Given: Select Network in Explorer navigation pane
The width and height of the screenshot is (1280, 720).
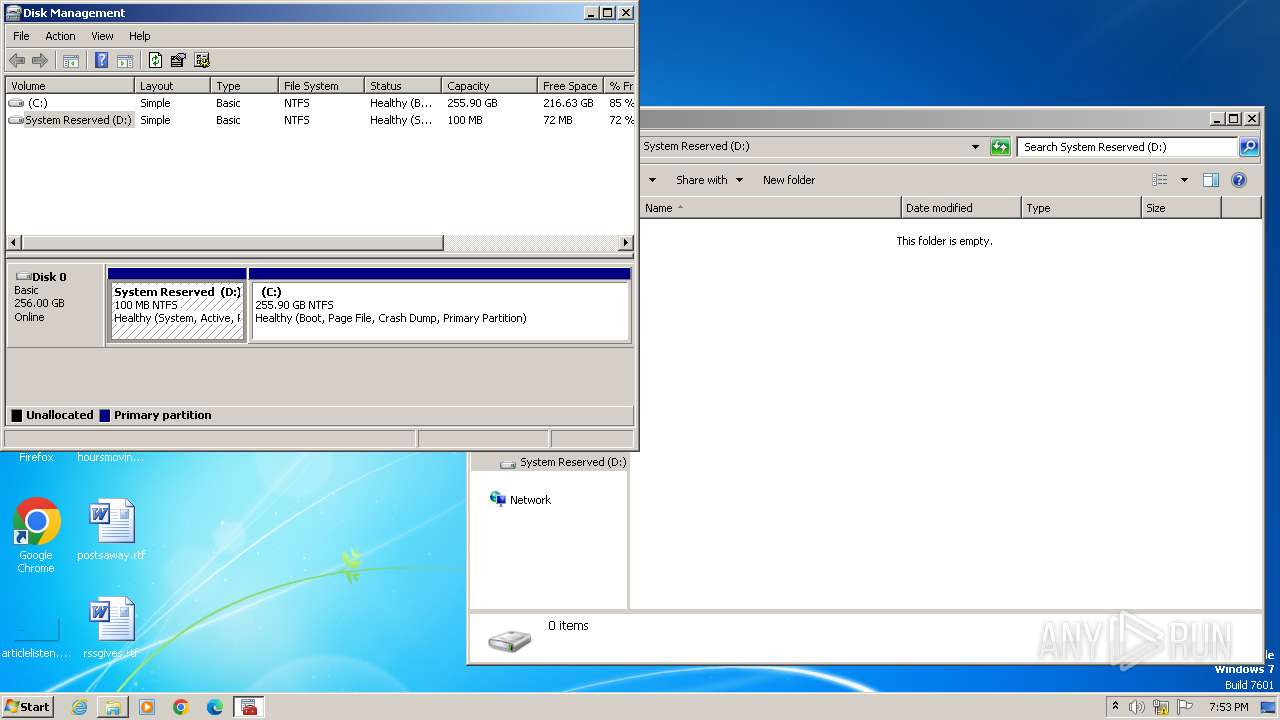Looking at the screenshot, I should [520, 499].
